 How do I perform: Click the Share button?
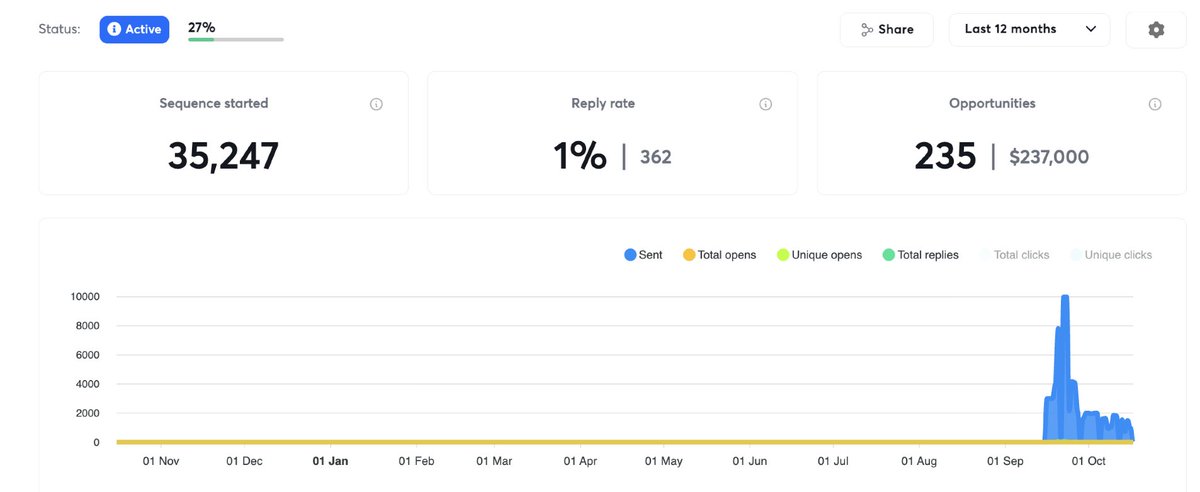pyautogui.click(x=886, y=30)
